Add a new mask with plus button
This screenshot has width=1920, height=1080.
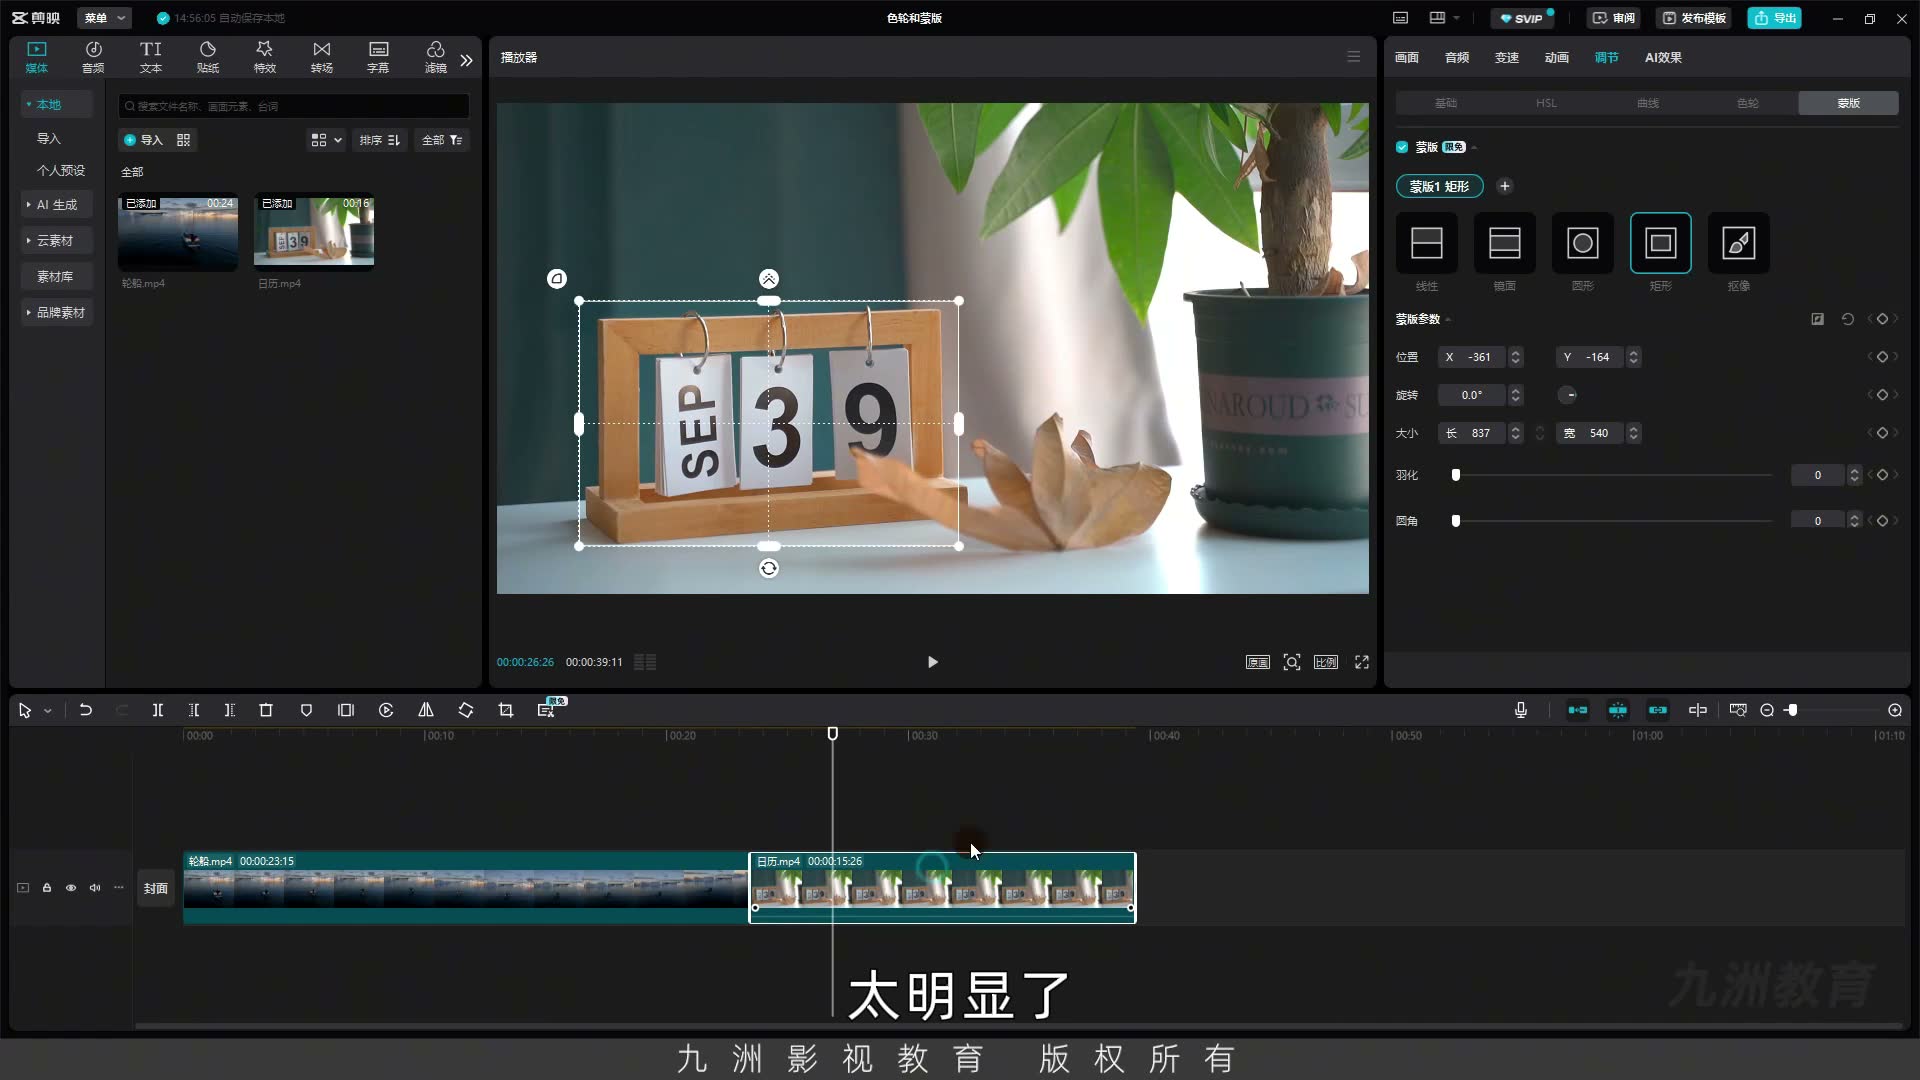pos(1505,186)
